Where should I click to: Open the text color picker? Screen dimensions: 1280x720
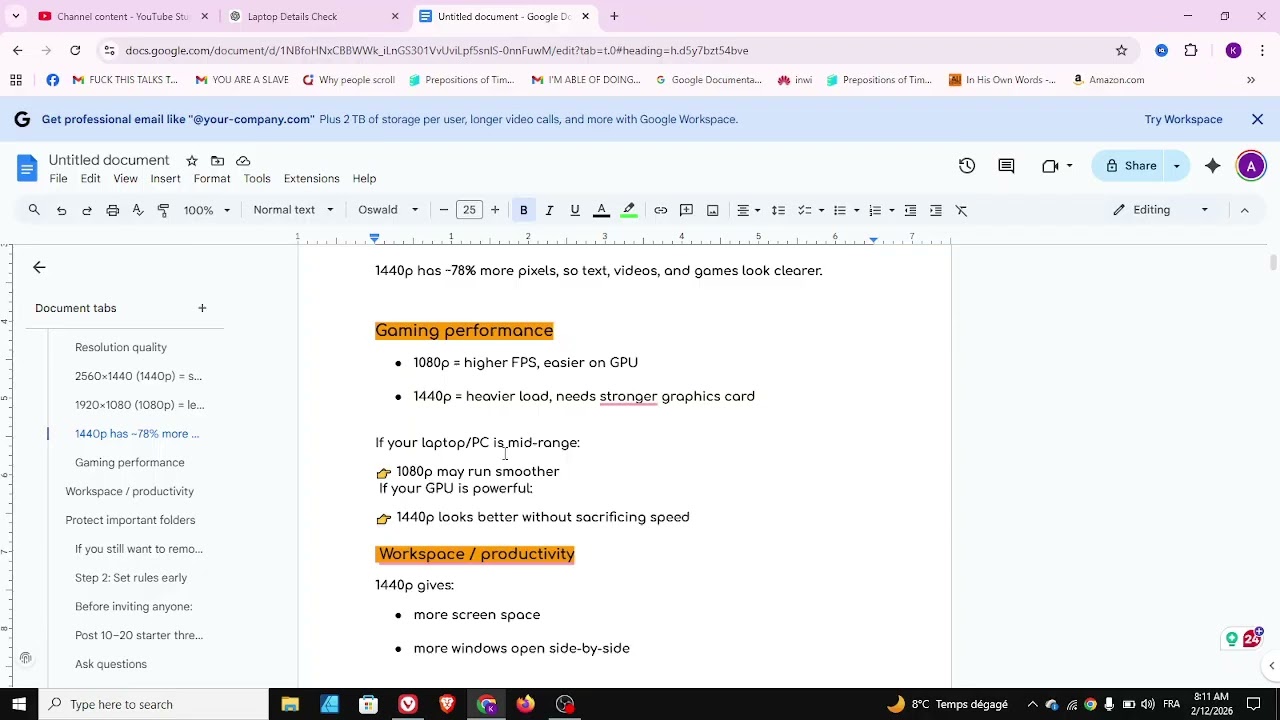point(601,210)
